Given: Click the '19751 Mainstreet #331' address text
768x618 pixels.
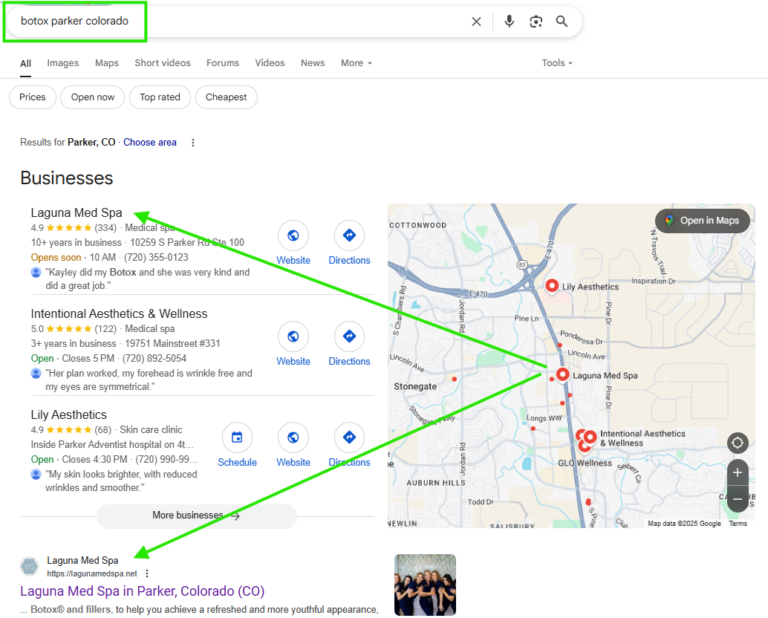Looking at the screenshot, I should [x=172, y=344].
